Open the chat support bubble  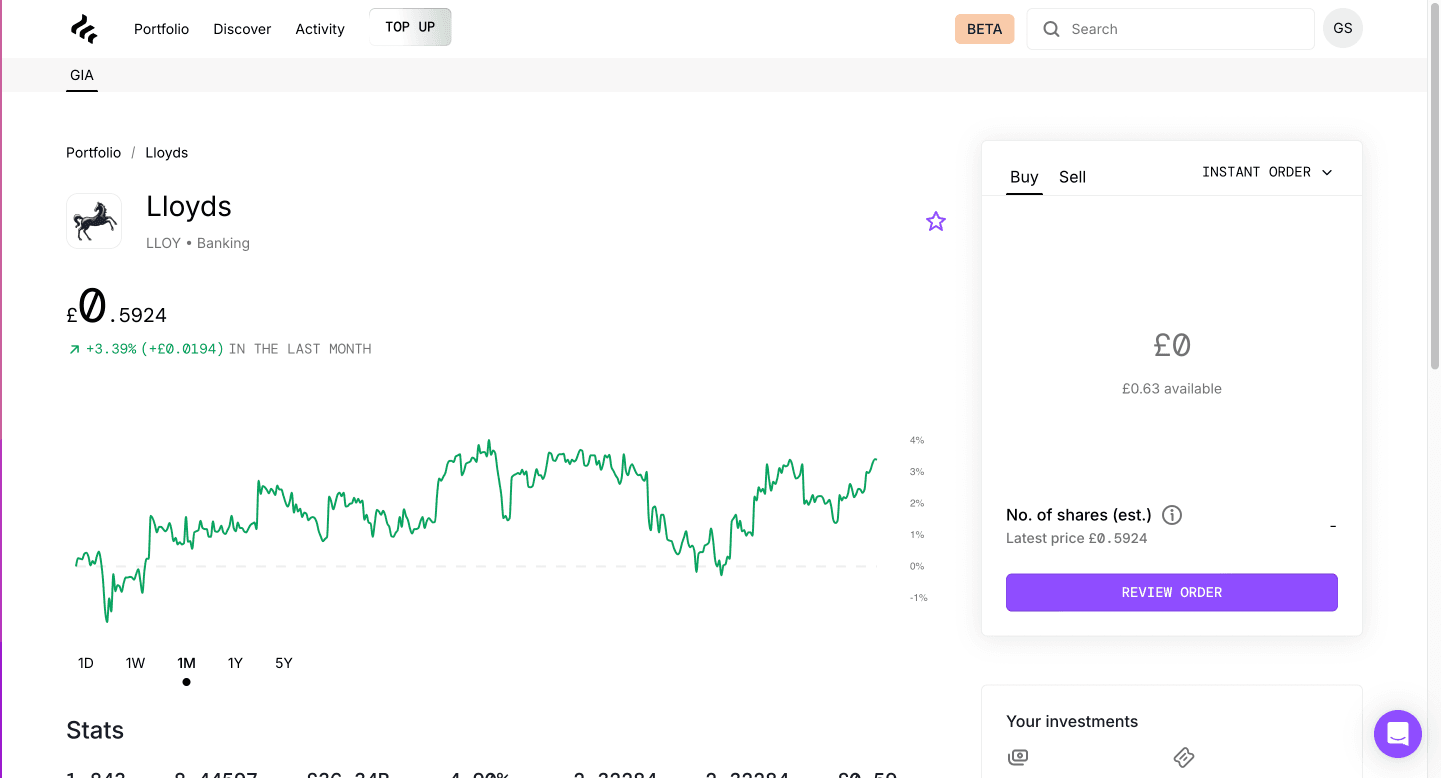pos(1397,734)
